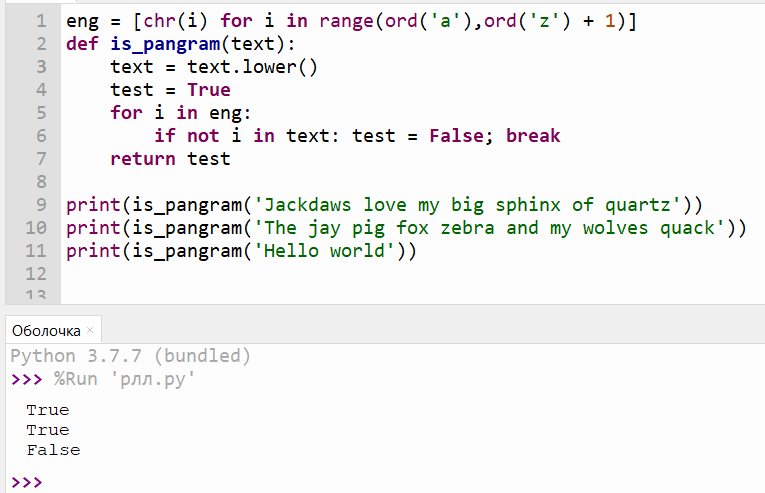
Task: Click the 'for i in eng:' loop line
Action: point(180,113)
